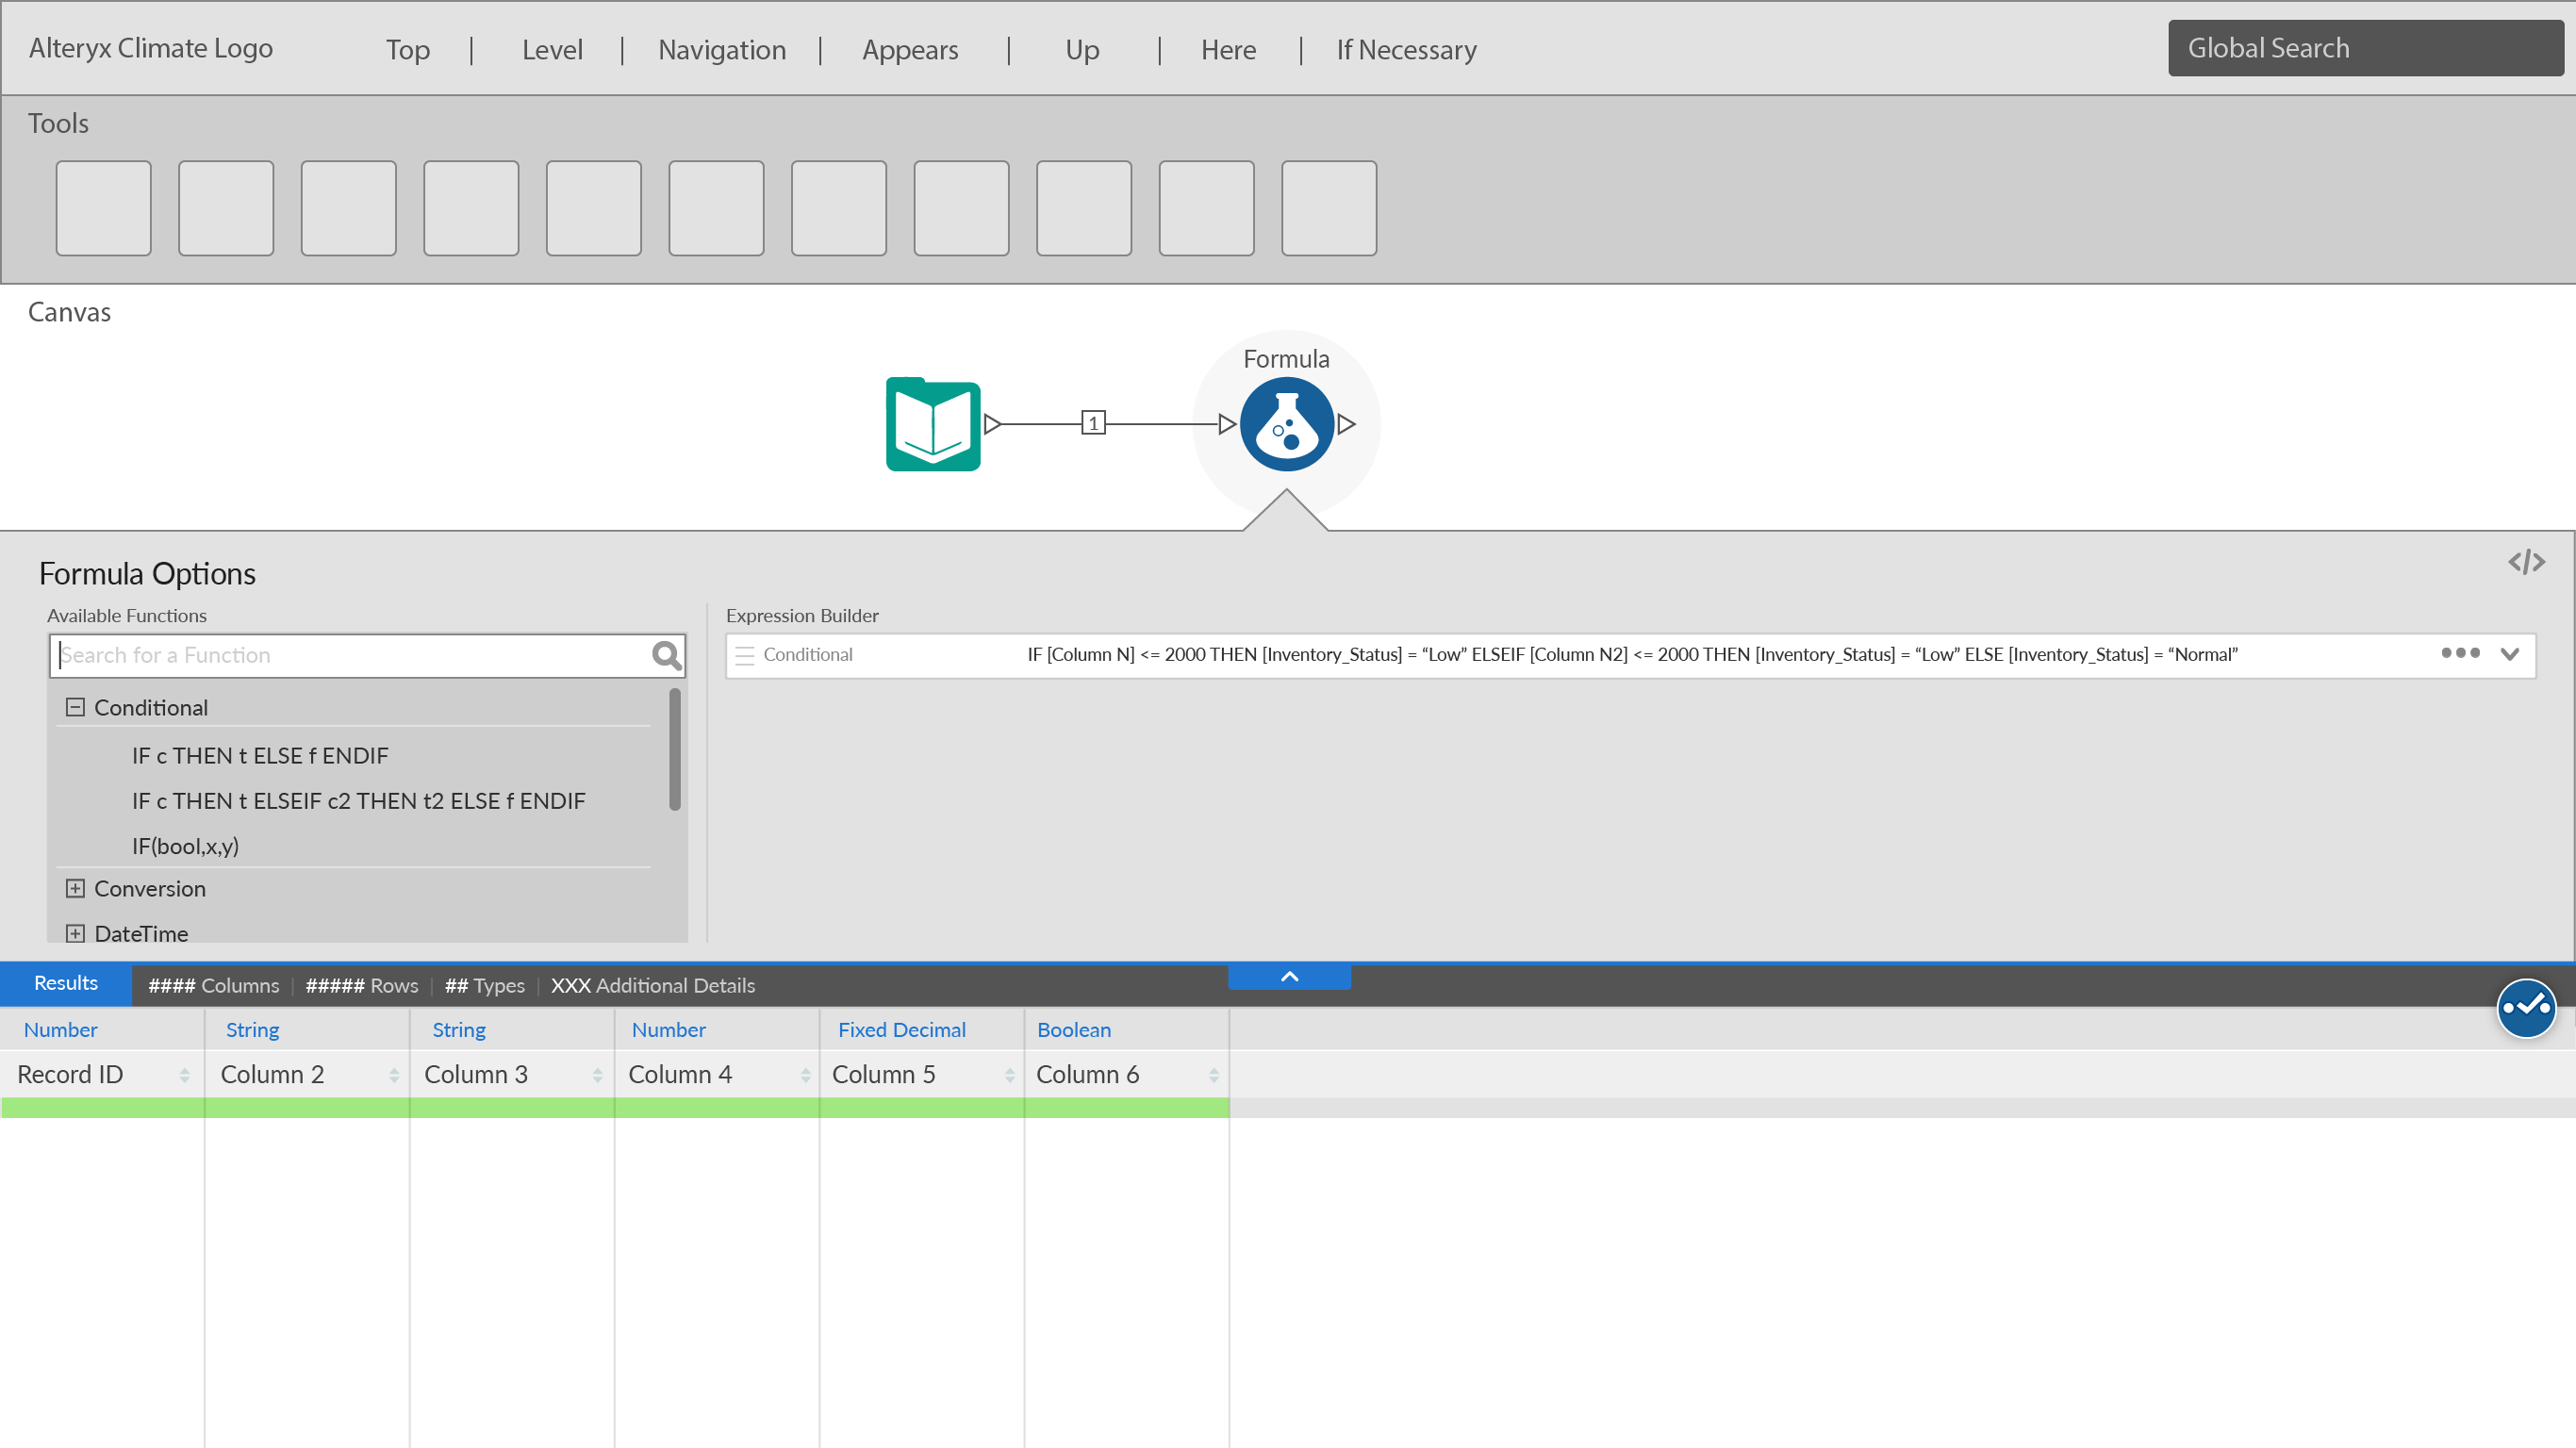The image size is (2576, 1448).
Task: Click the drag handle beside Conditional expression
Action: point(744,655)
